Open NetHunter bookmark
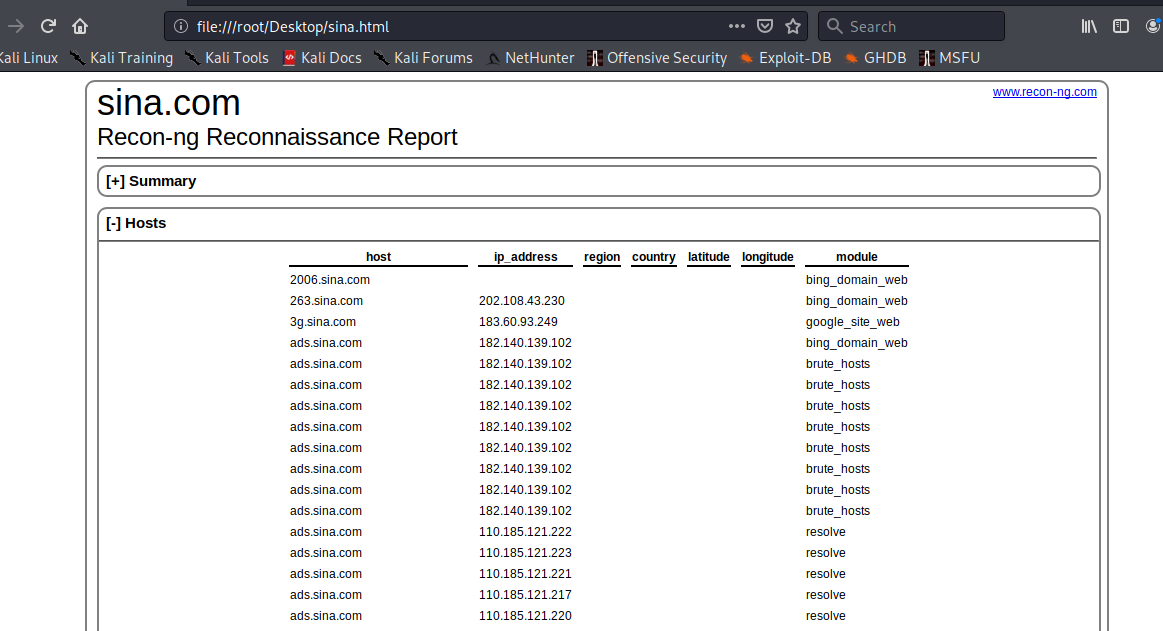The height and width of the screenshot is (631, 1163). [x=530, y=58]
